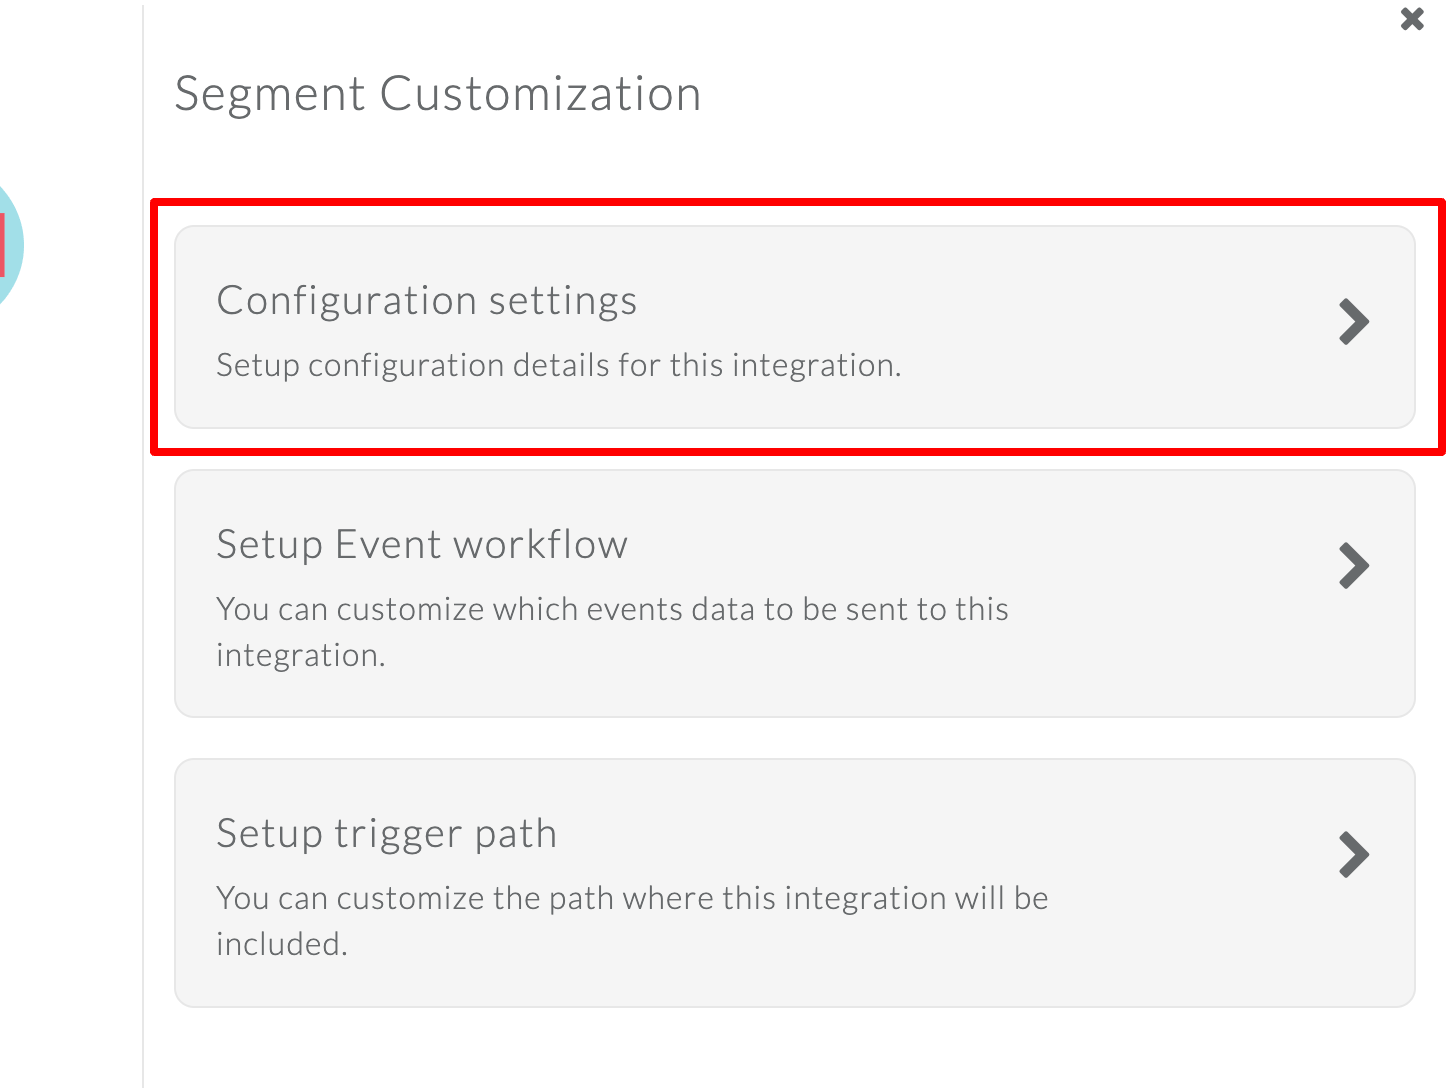Screen dimensions: 1456x1088
Task: Close the Segment Customization panel
Action: pos(1411,19)
